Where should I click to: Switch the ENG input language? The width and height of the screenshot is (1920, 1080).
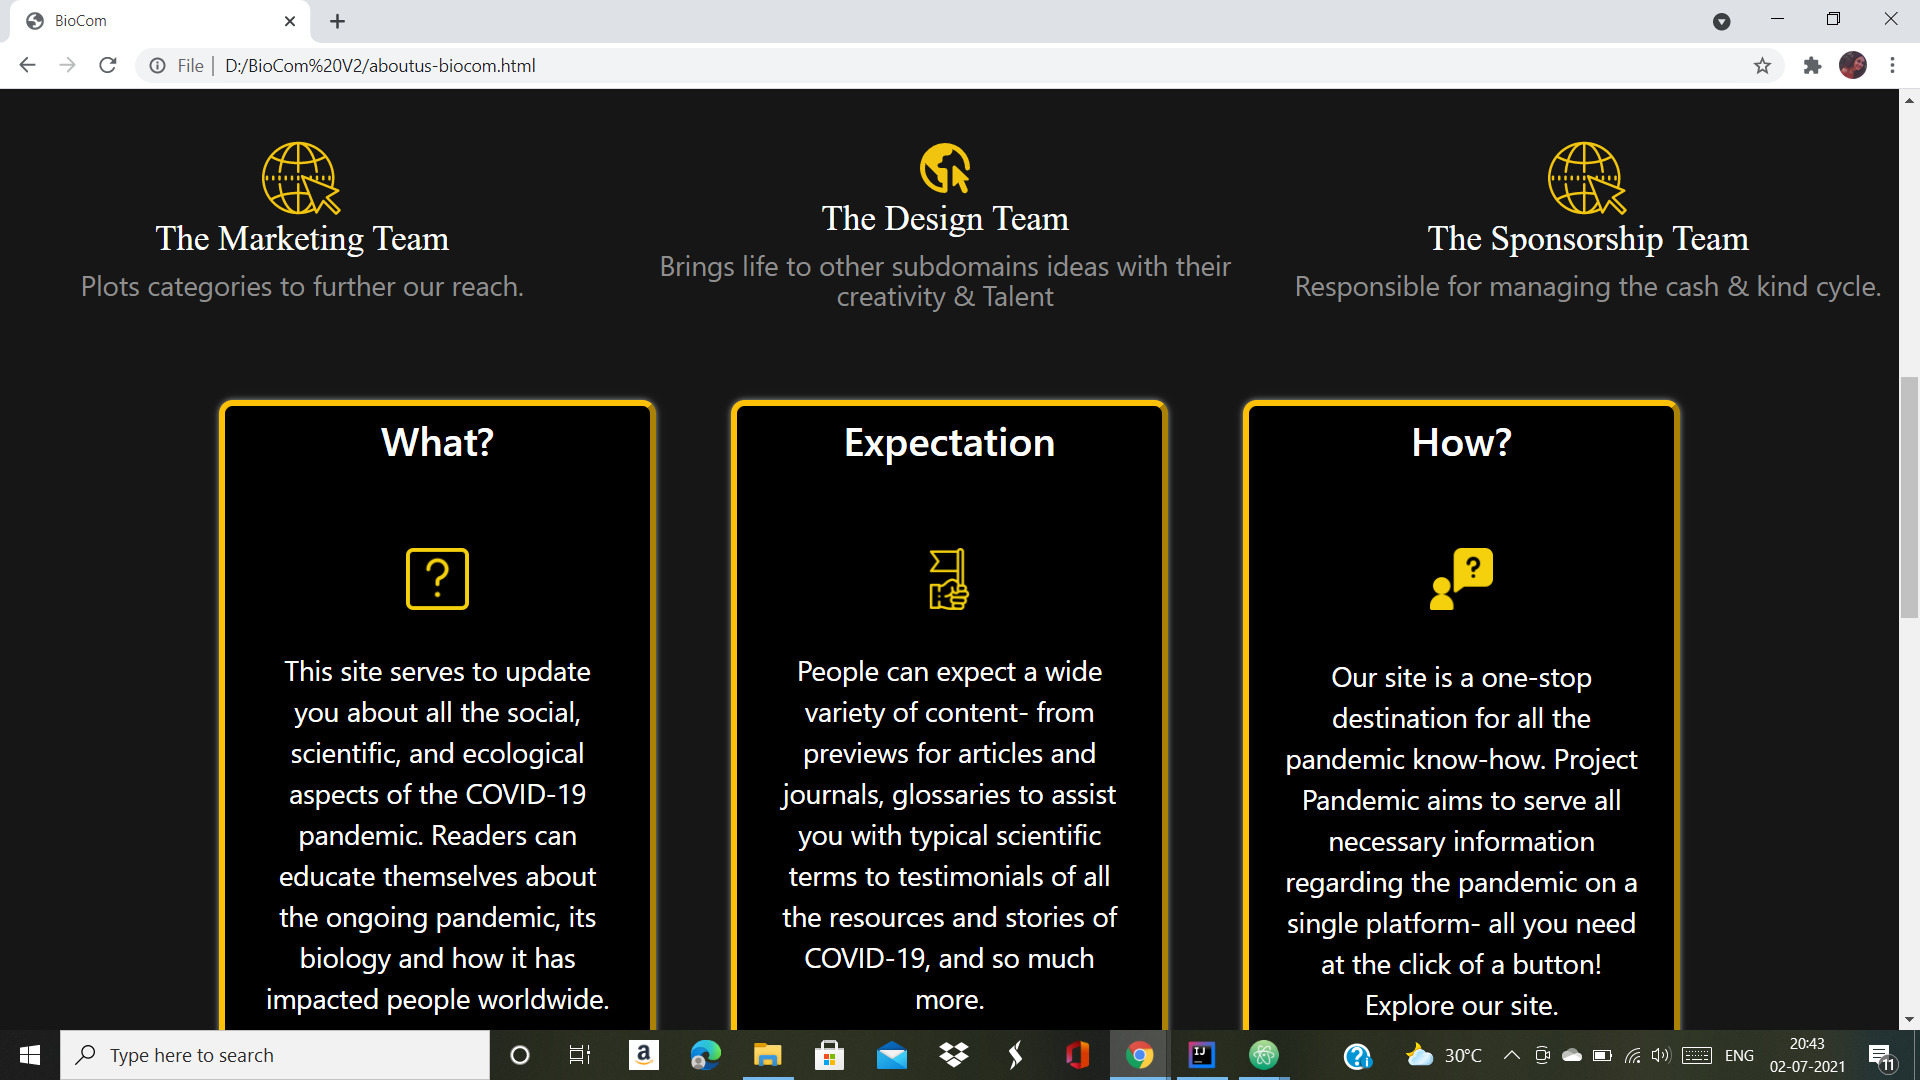1739,1055
